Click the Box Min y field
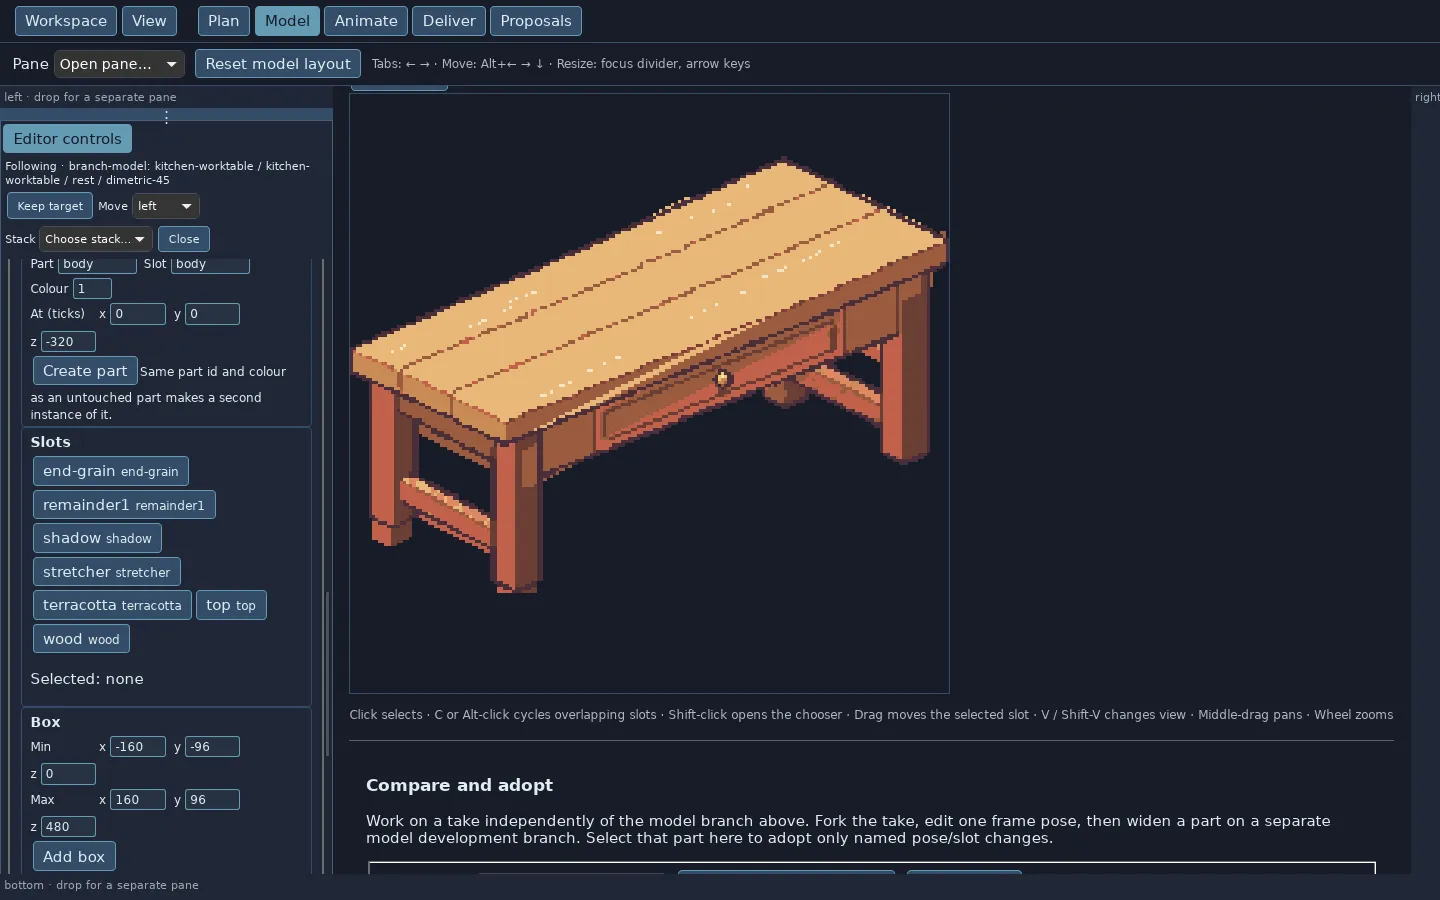Screen dimensions: 1440x900 click(212, 747)
